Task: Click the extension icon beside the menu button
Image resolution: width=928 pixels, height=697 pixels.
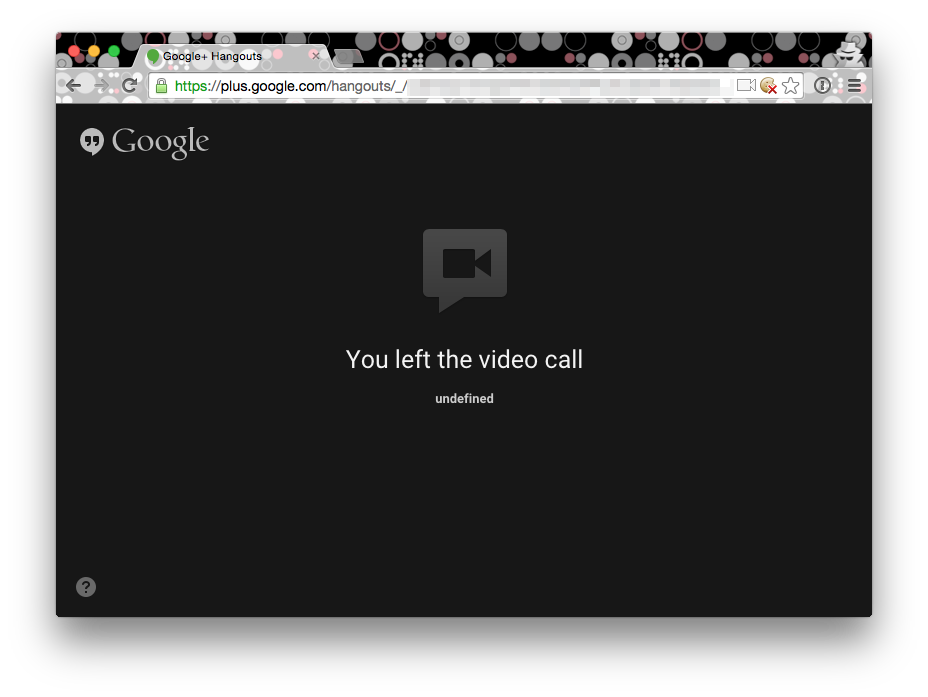Action: click(x=823, y=86)
